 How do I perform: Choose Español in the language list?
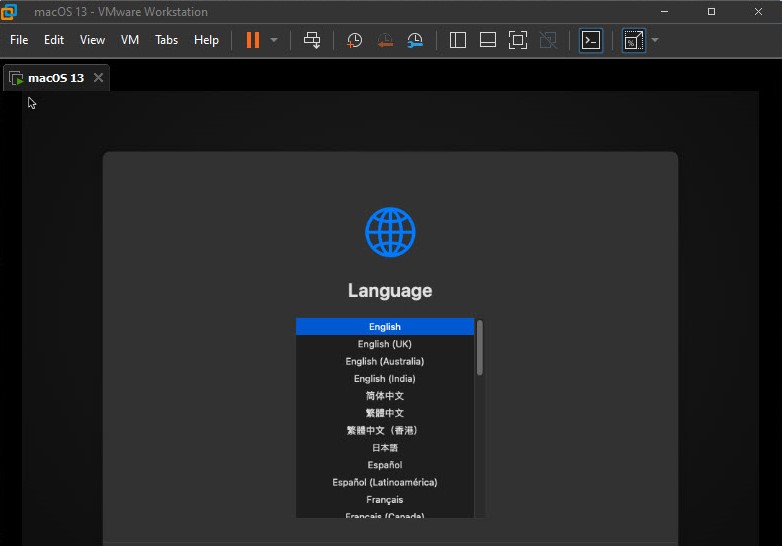click(x=384, y=465)
